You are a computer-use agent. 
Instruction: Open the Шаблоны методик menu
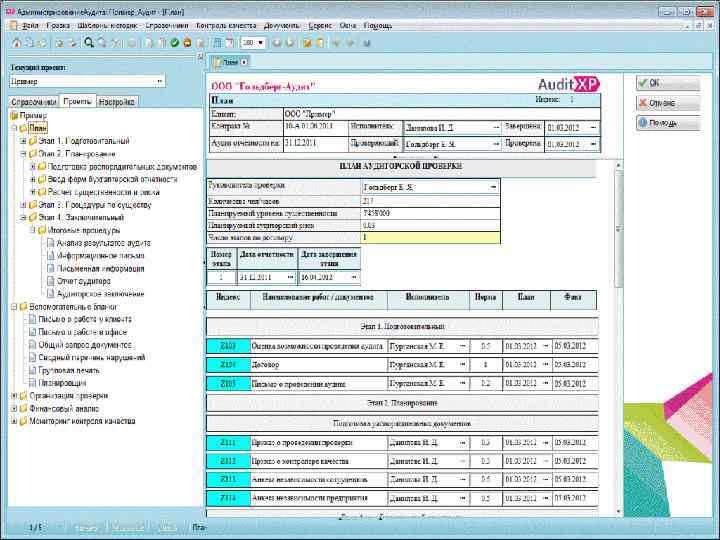coord(107,26)
